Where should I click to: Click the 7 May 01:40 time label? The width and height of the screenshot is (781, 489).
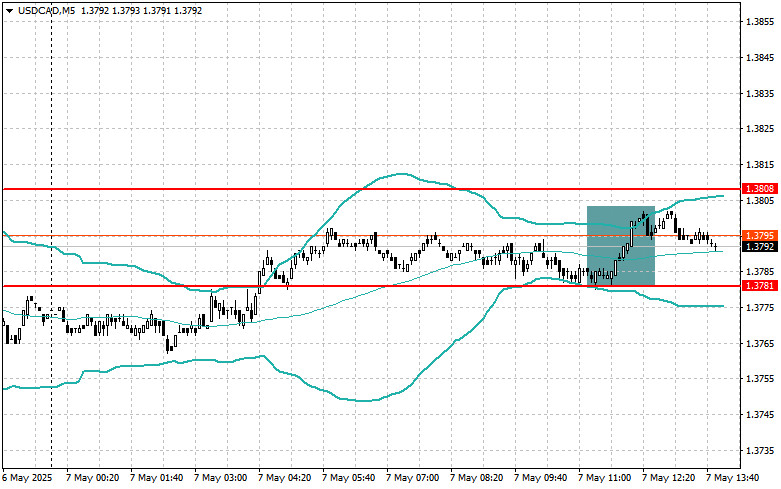pos(156,478)
